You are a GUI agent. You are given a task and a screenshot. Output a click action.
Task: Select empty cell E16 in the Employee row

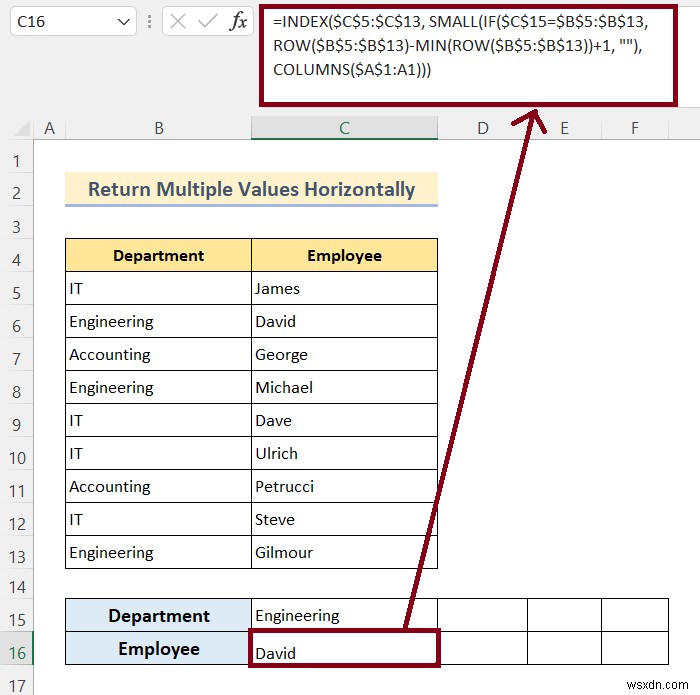[564, 648]
